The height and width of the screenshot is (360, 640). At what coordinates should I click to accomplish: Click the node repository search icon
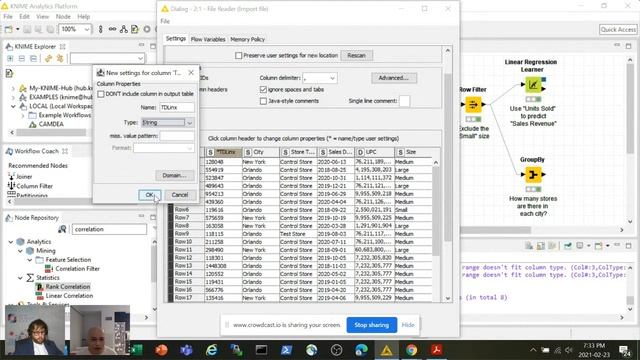tap(62, 229)
